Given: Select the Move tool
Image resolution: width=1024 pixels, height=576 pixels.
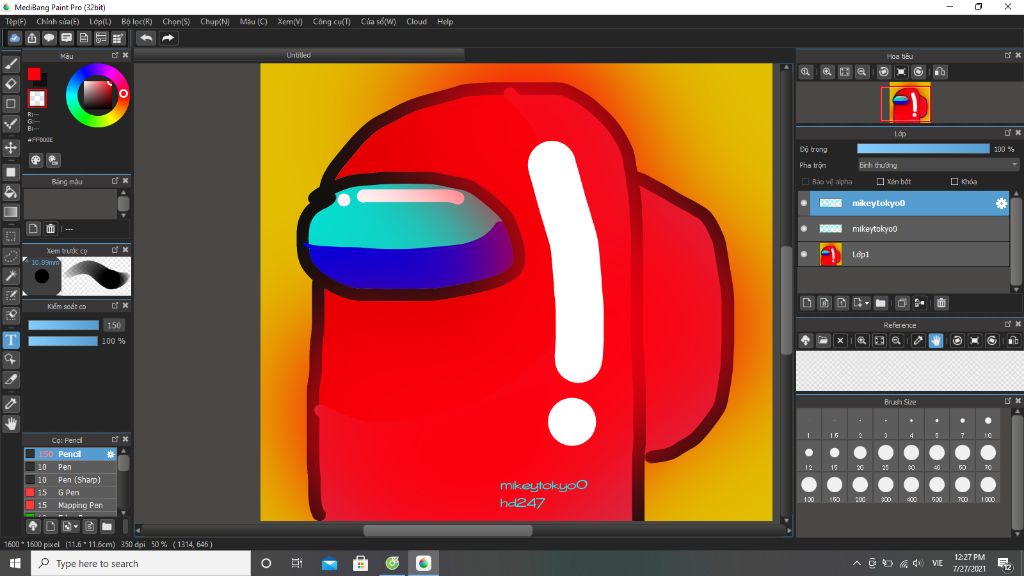Looking at the screenshot, I should tap(10, 148).
